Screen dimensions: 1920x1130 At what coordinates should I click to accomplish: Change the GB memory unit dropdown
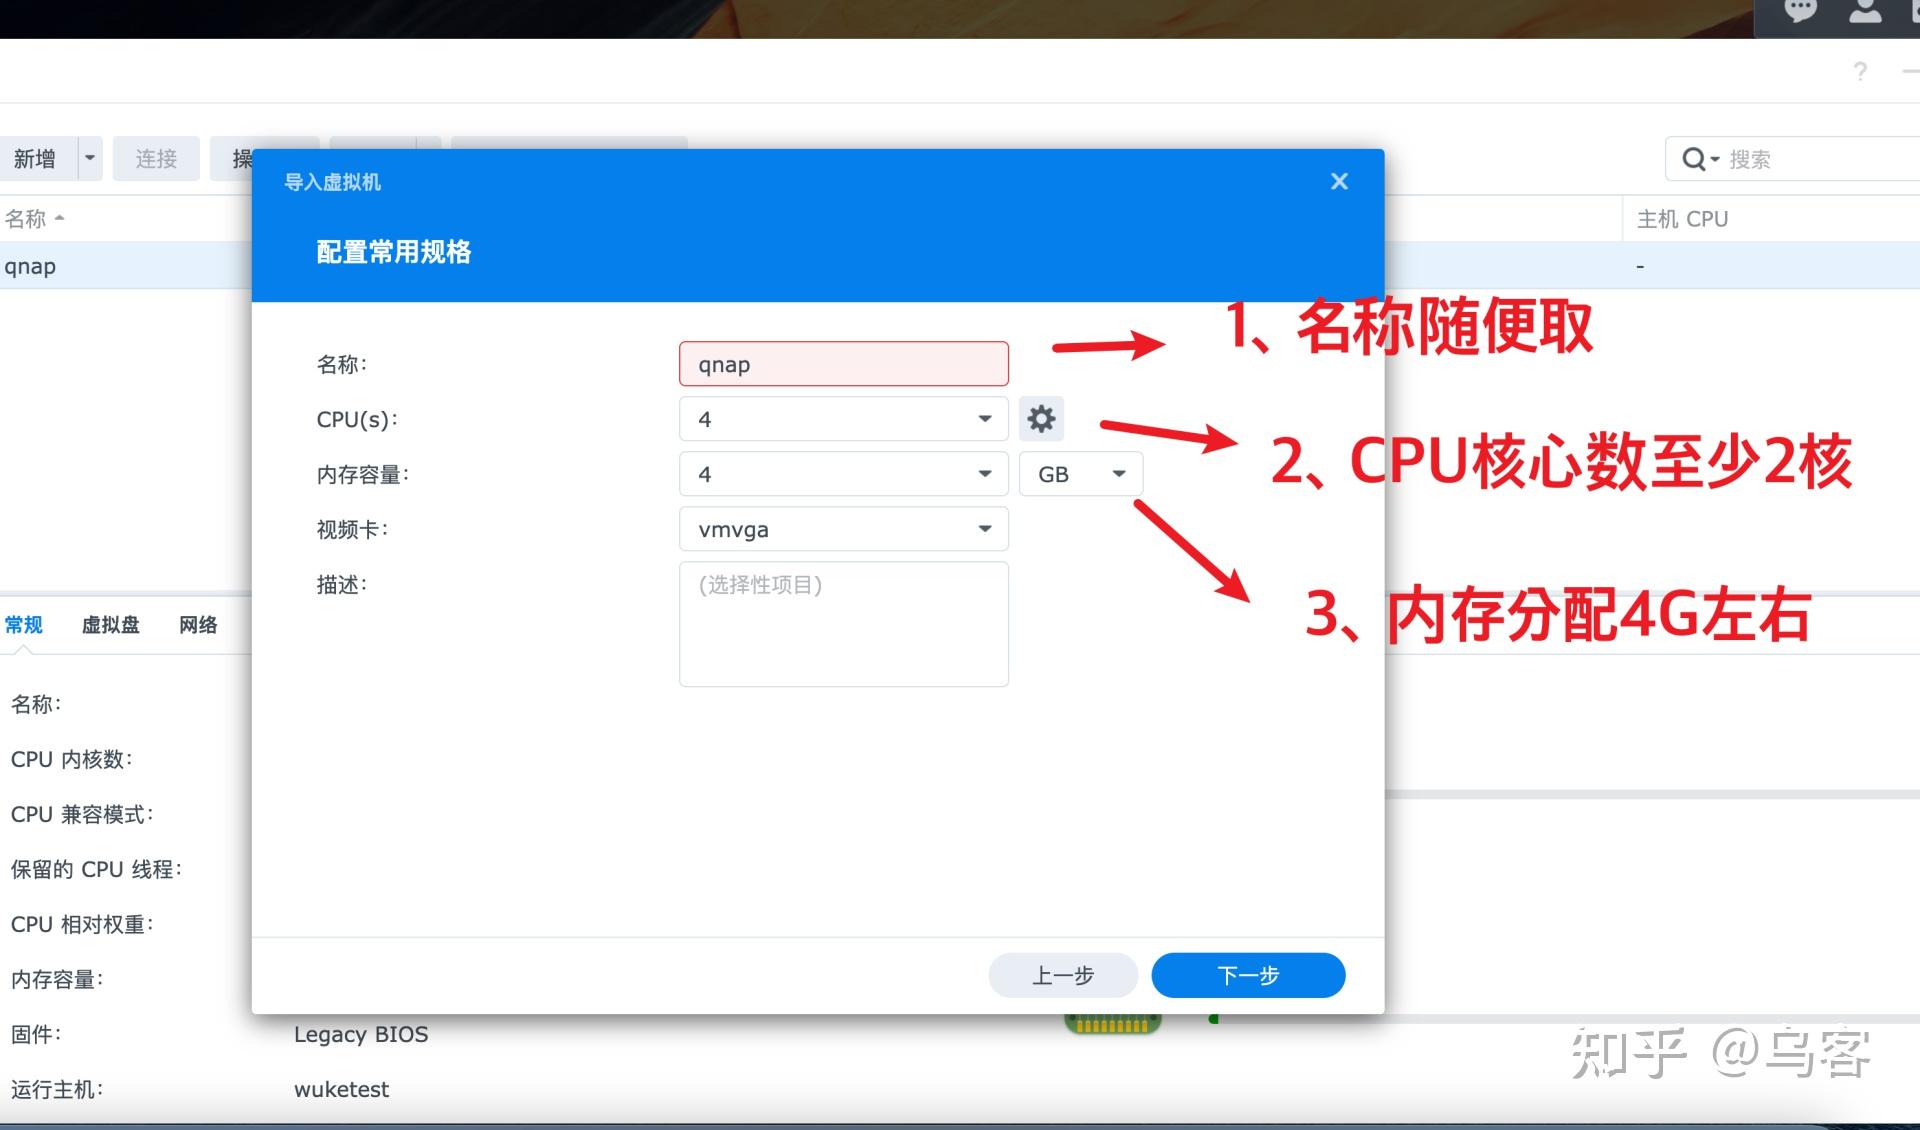point(1080,474)
